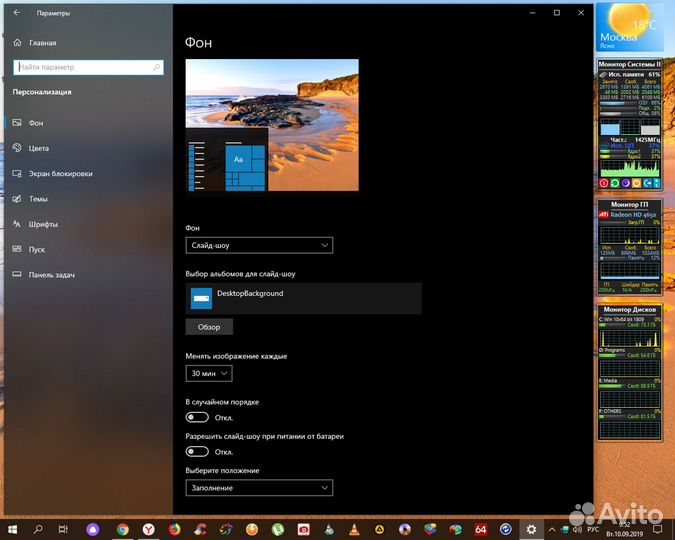This screenshot has width=675, height=540.
Task: Open Firefox from the taskbar
Action: point(174,529)
